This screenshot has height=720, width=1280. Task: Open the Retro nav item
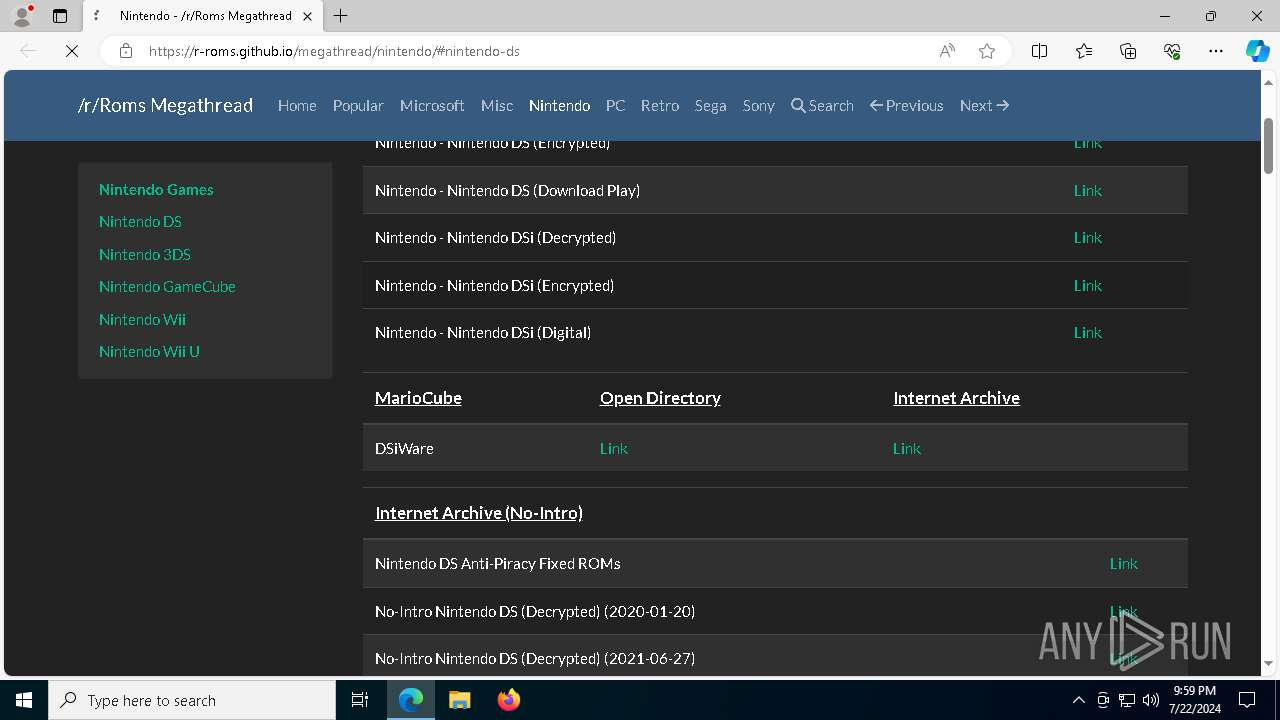[x=660, y=105]
